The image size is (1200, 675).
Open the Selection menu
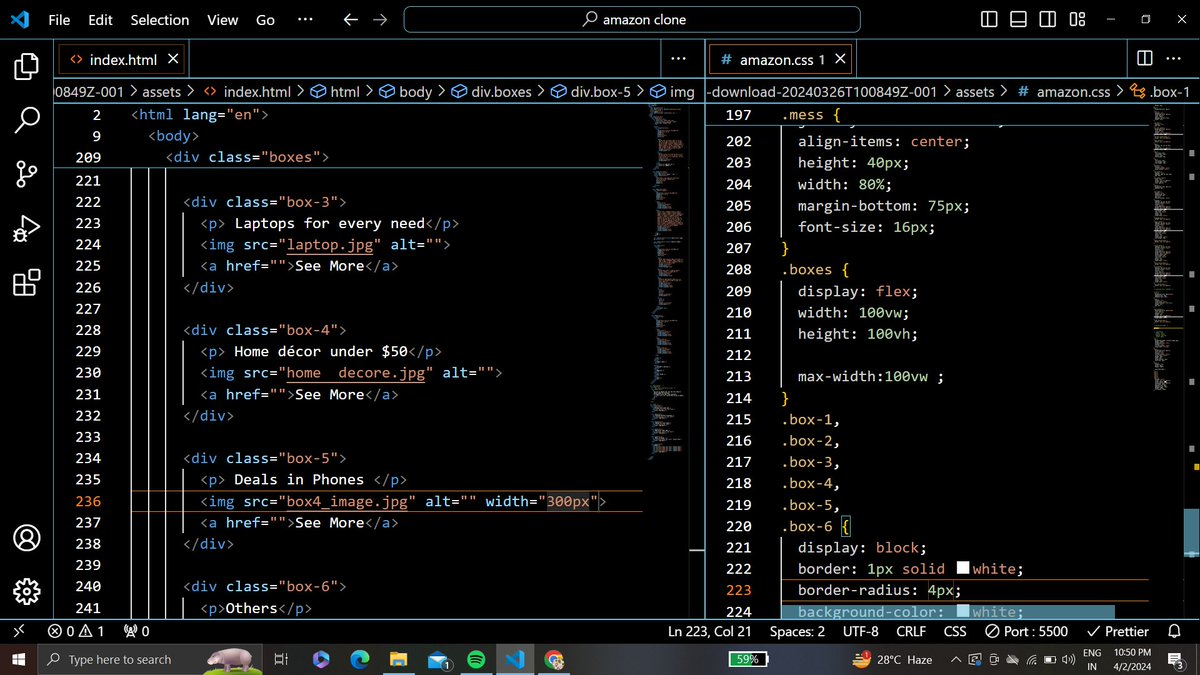point(160,19)
